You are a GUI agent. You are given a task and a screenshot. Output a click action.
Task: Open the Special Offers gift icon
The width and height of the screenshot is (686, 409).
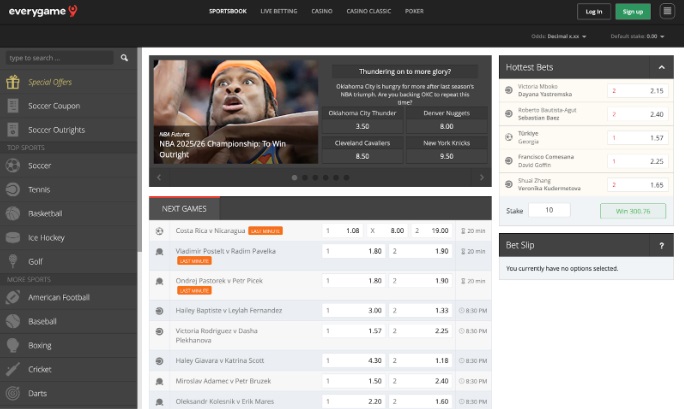click(x=13, y=82)
